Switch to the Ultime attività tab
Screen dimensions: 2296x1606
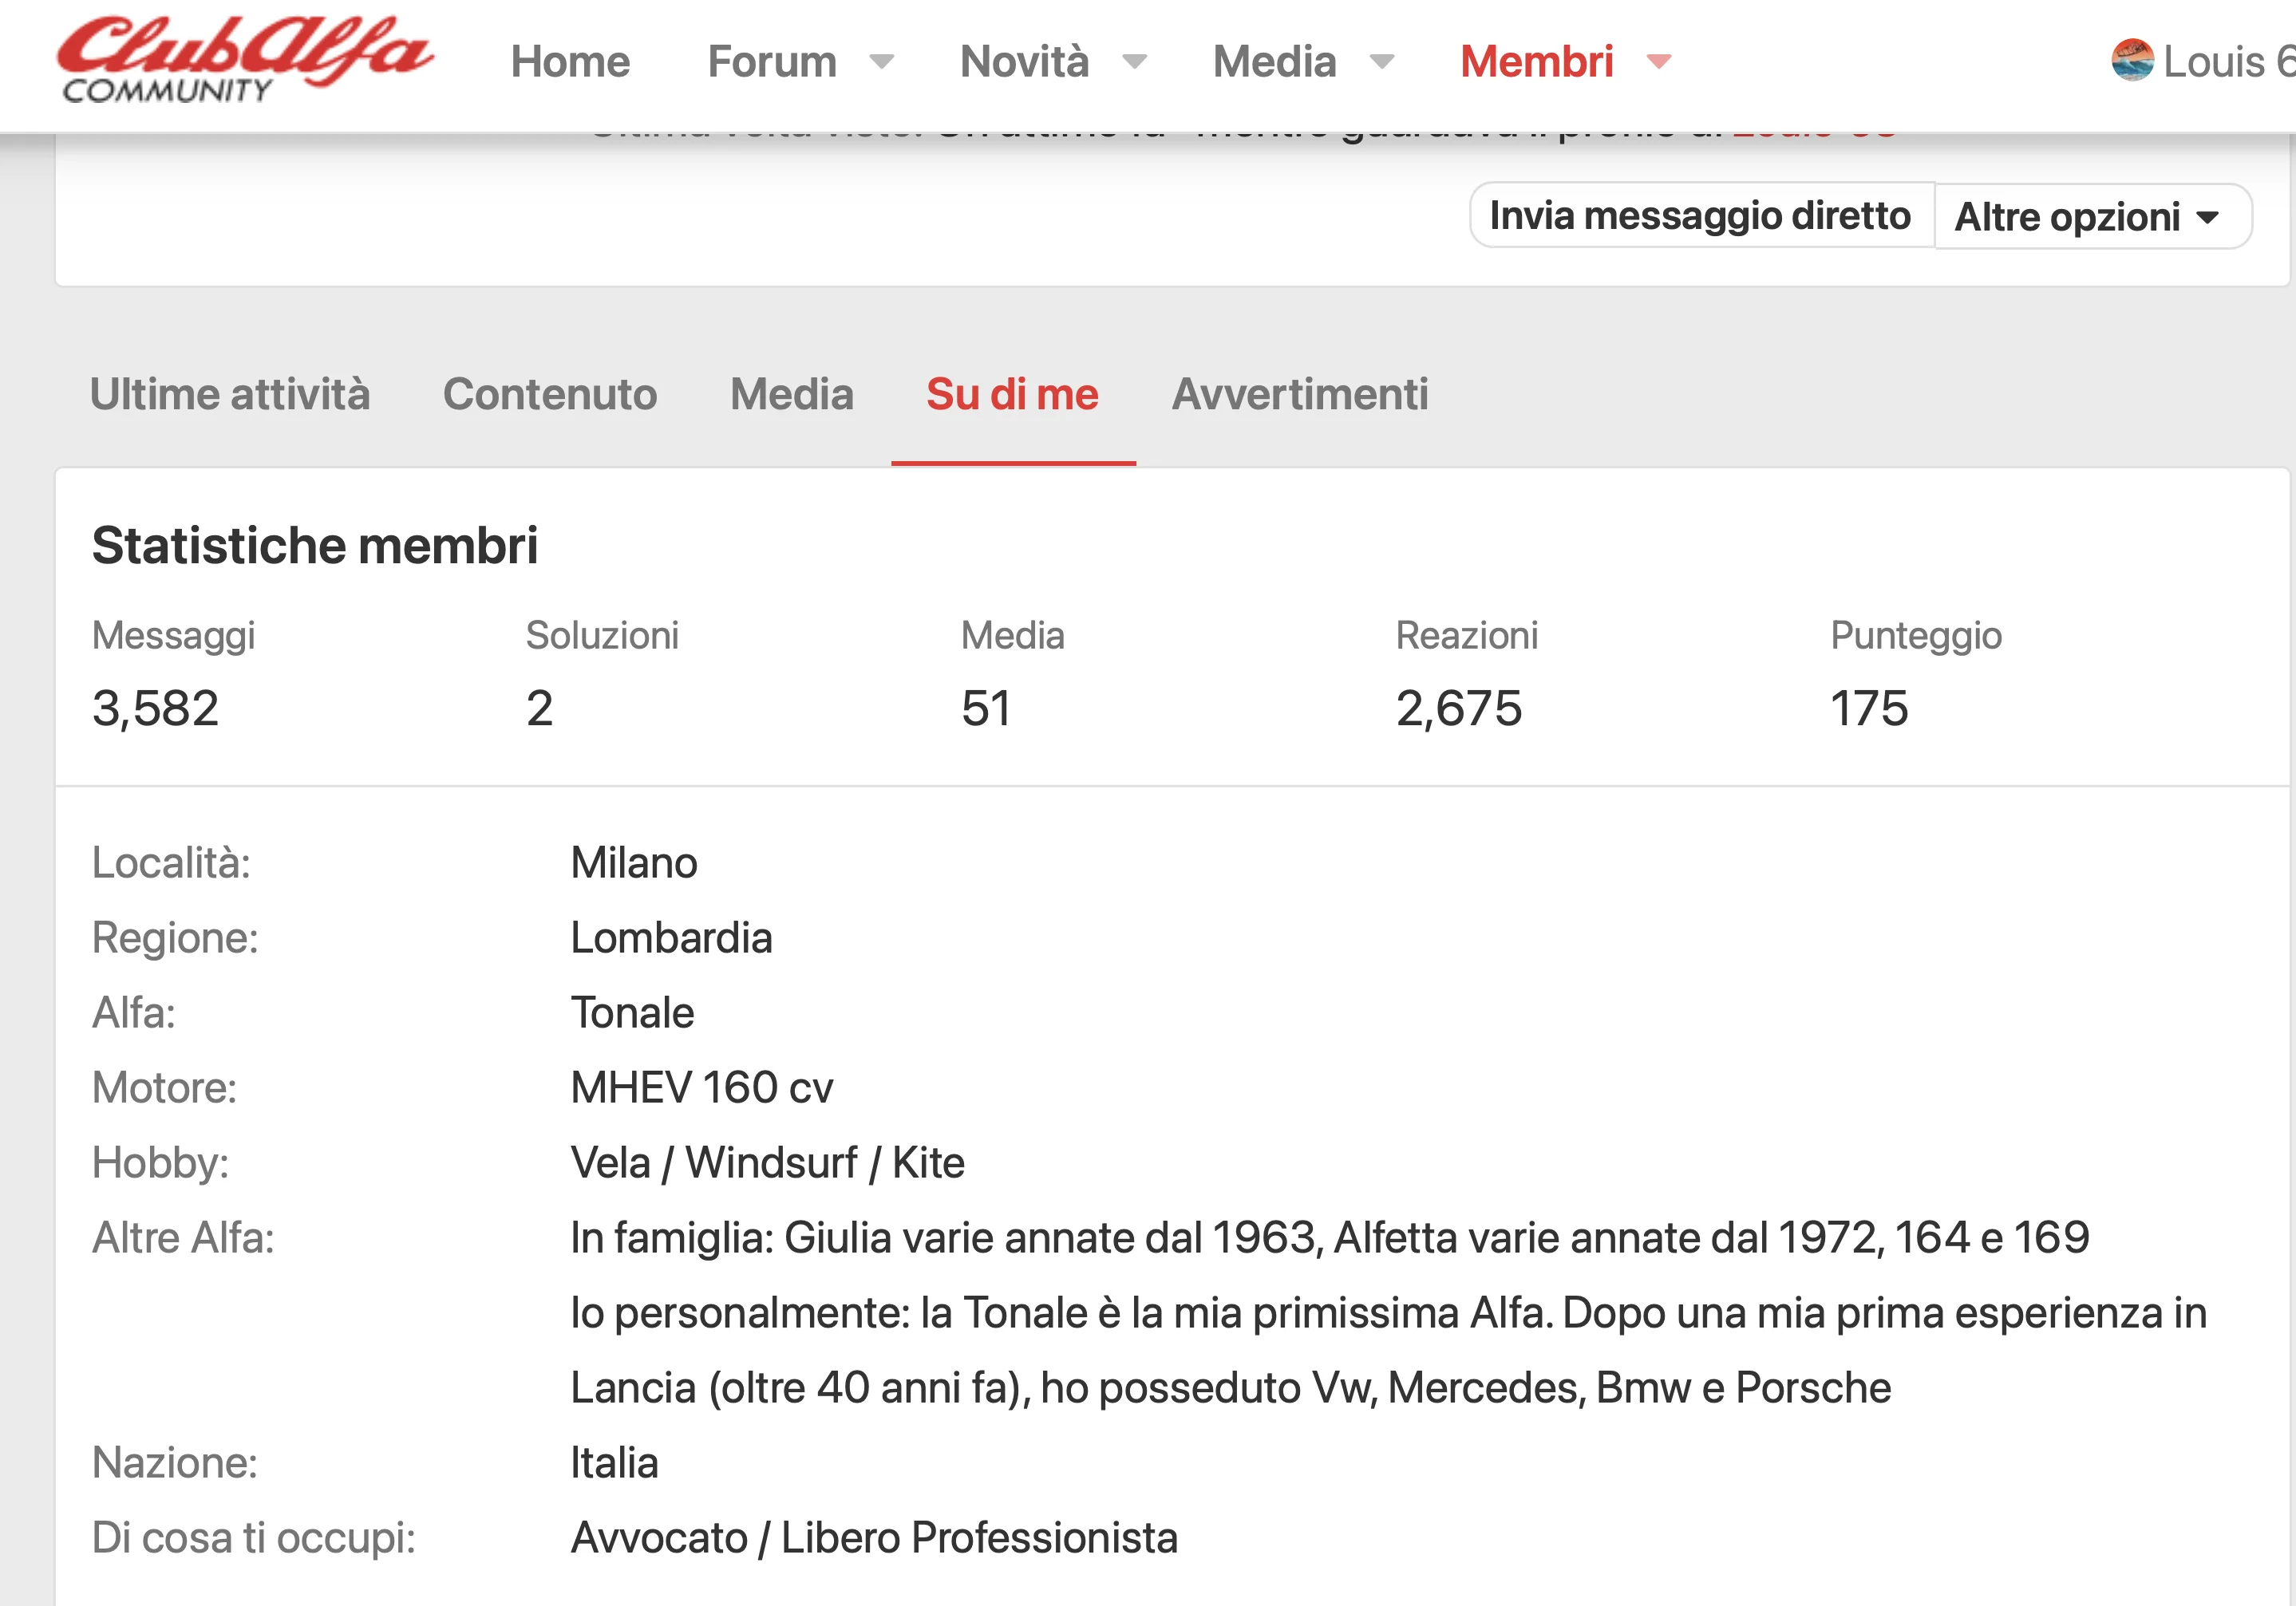(230, 394)
